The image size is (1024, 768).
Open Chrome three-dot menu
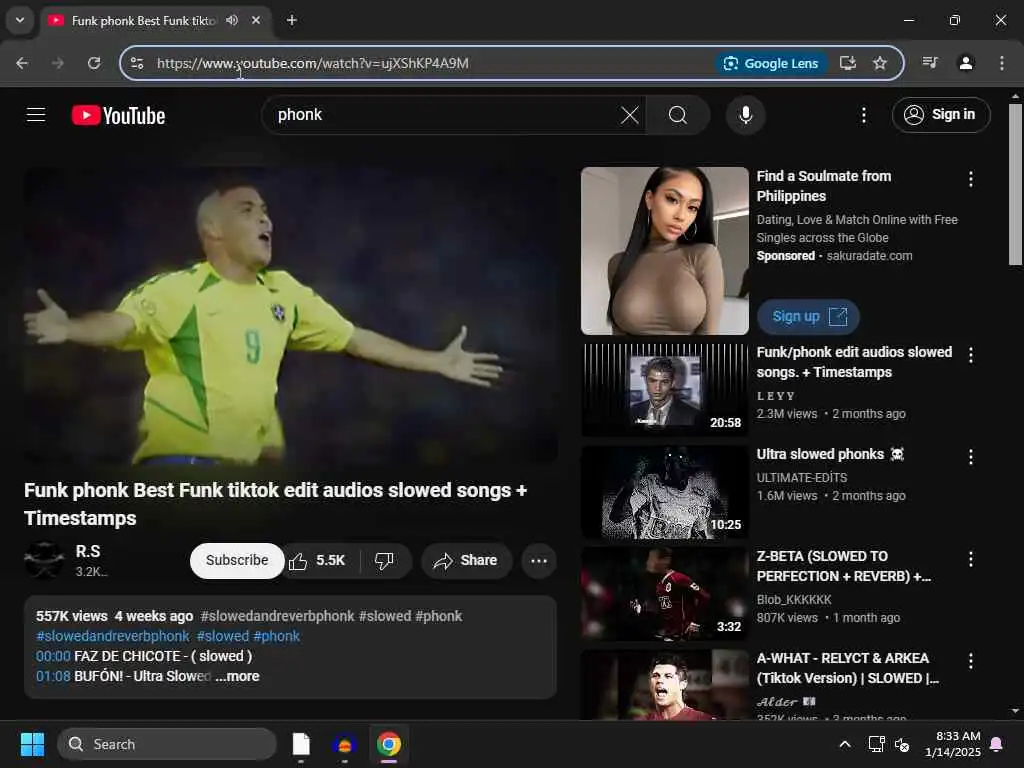pyautogui.click(x=1002, y=63)
